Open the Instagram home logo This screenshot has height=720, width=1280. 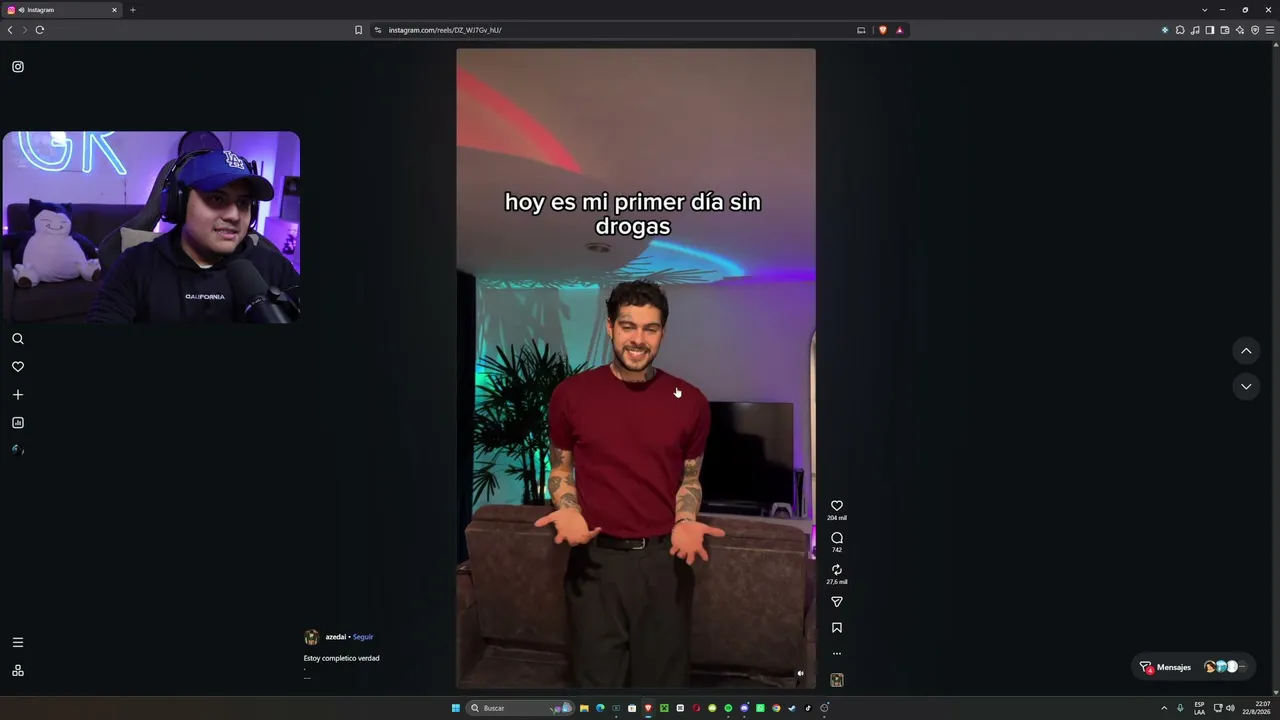coord(18,67)
